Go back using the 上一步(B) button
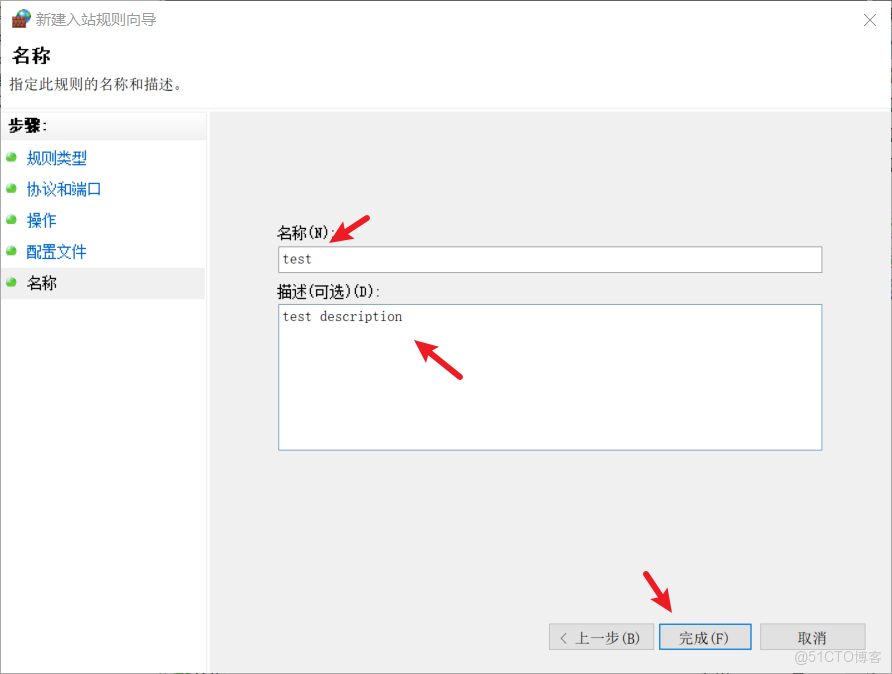 (x=601, y=637)
